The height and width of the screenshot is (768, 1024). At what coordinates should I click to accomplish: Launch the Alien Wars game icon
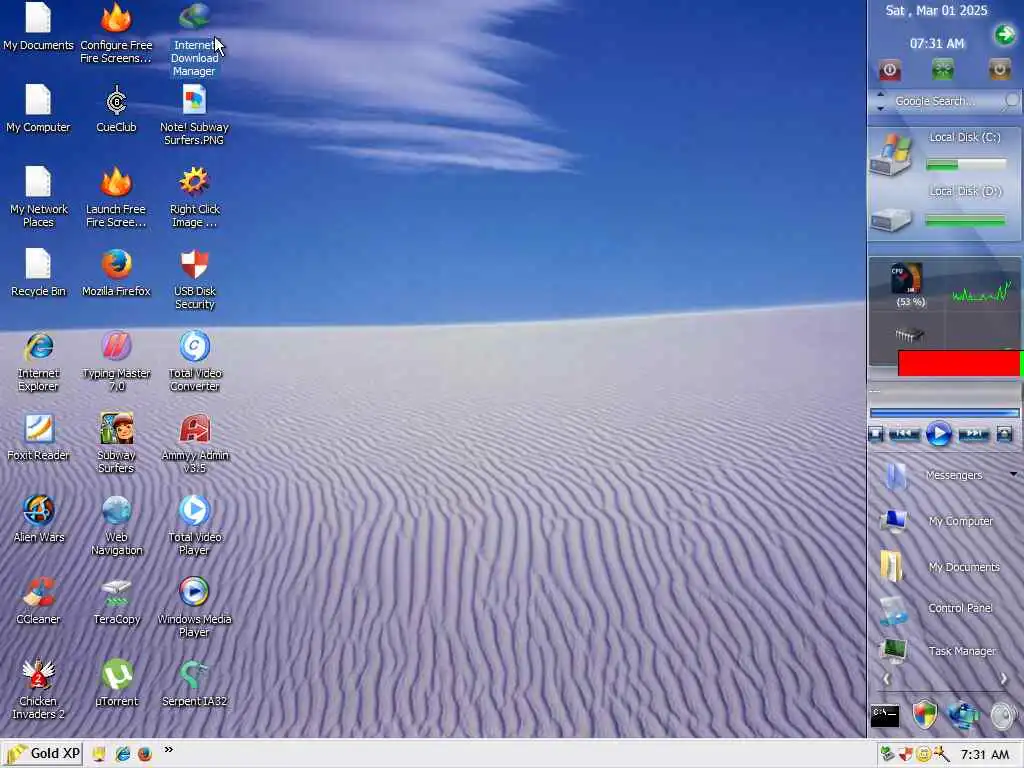click(x=38, y=520)
